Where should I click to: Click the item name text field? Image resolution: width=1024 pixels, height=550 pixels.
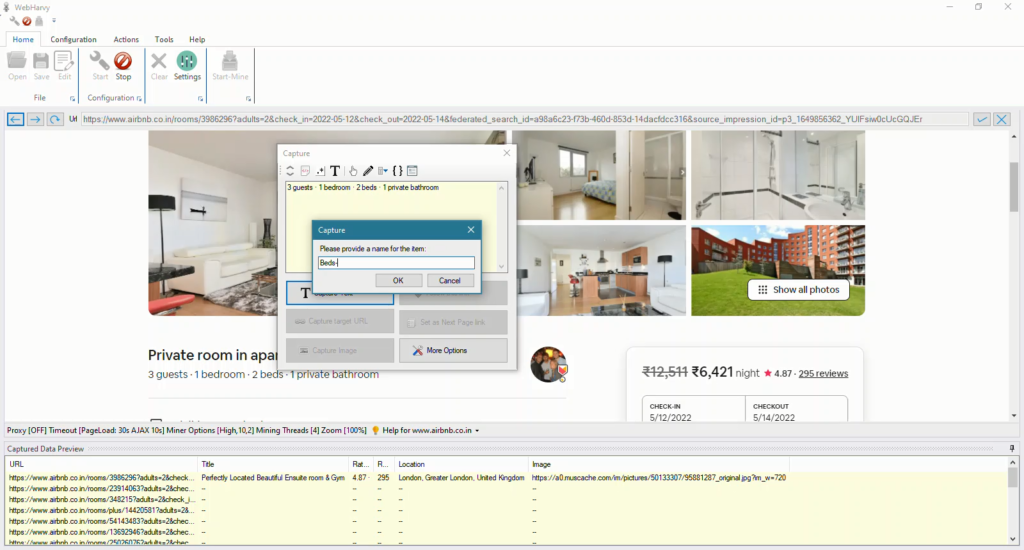pyautogui.click(x=396, y=263)
